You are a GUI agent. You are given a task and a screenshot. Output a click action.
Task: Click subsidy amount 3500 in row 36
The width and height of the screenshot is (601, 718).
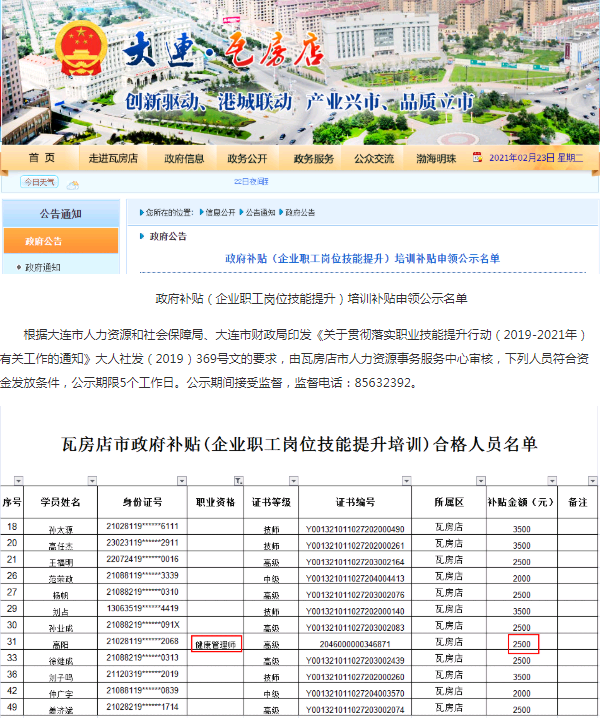[521, 677]
